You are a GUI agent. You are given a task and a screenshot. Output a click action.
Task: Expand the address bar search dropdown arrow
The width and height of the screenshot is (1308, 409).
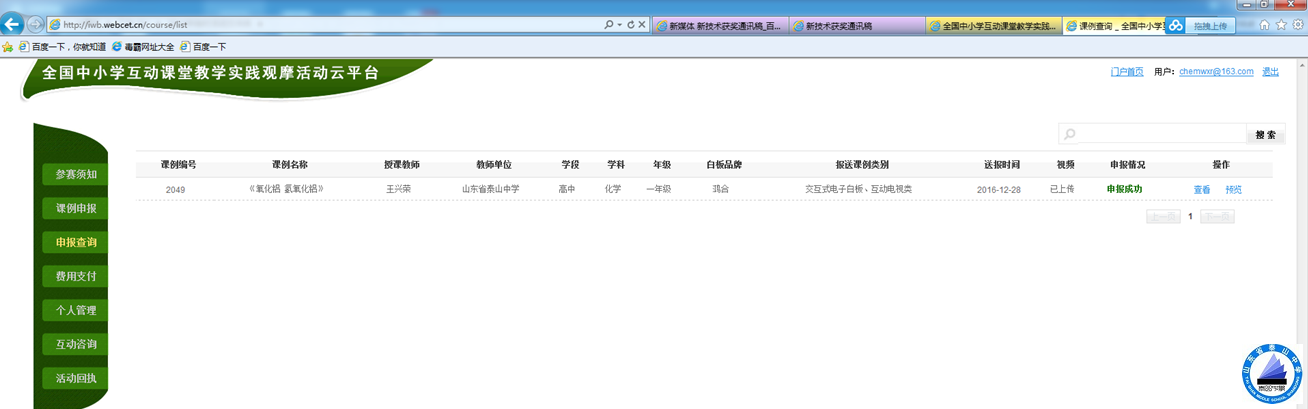[619, 25]
